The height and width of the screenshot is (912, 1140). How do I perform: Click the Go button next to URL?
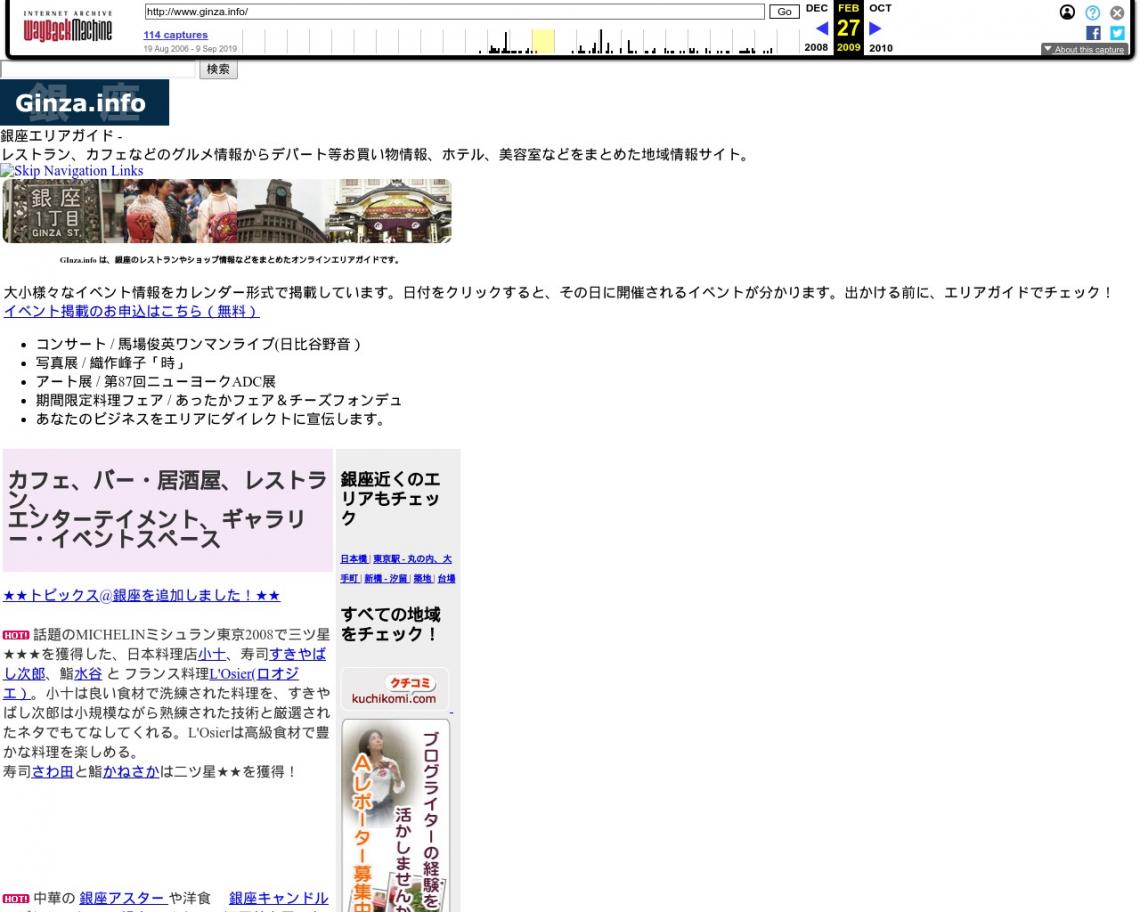click(784, 12)
